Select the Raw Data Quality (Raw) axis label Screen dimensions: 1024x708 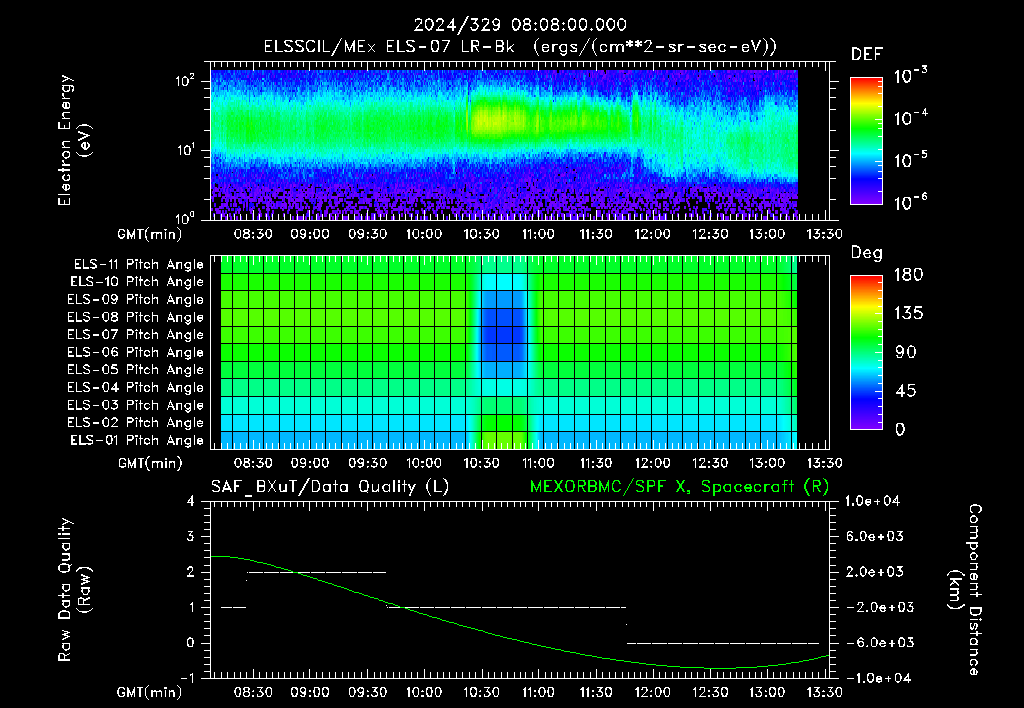pyautogui.click(x=74, y=589)
